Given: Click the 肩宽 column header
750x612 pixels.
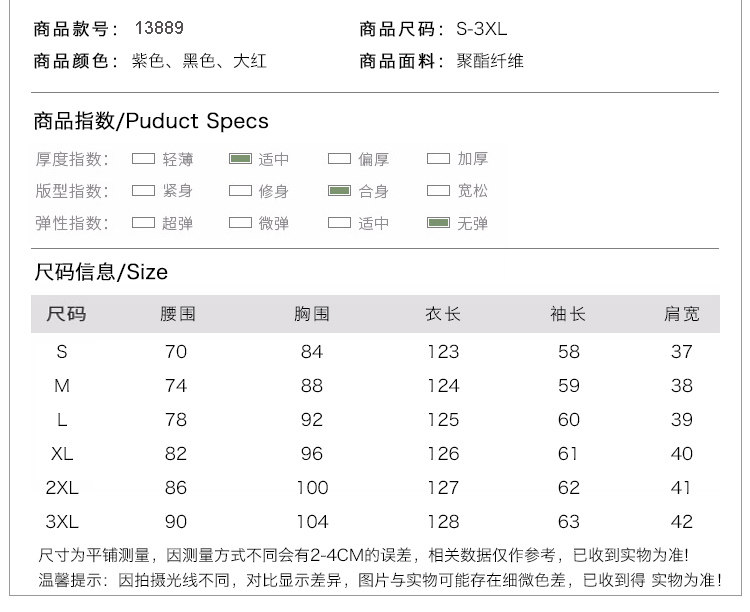Looking at the screenshot, I should 682,315.
